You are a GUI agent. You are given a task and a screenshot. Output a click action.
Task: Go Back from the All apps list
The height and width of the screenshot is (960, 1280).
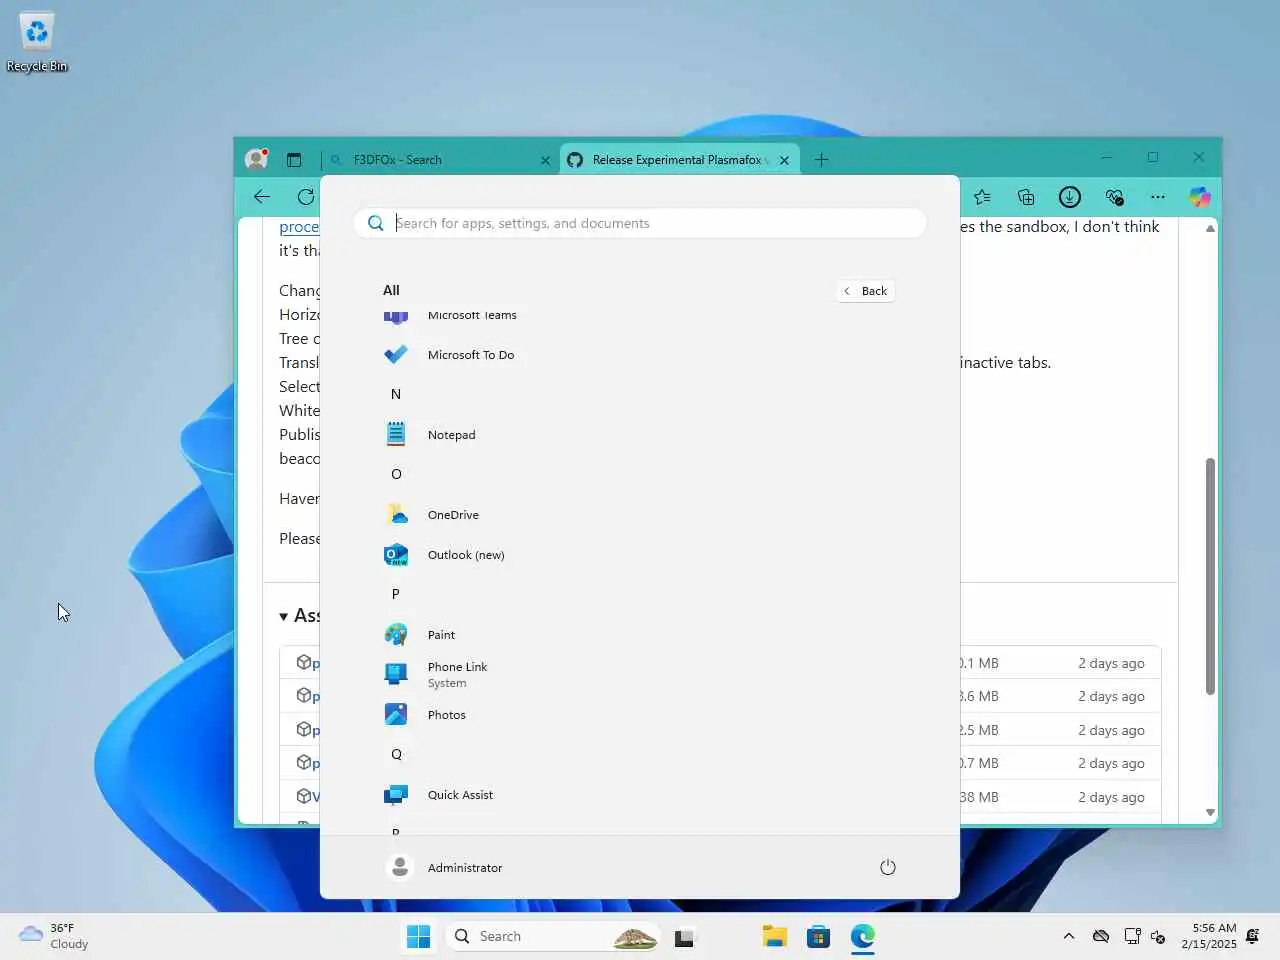(x=866, y=291)
